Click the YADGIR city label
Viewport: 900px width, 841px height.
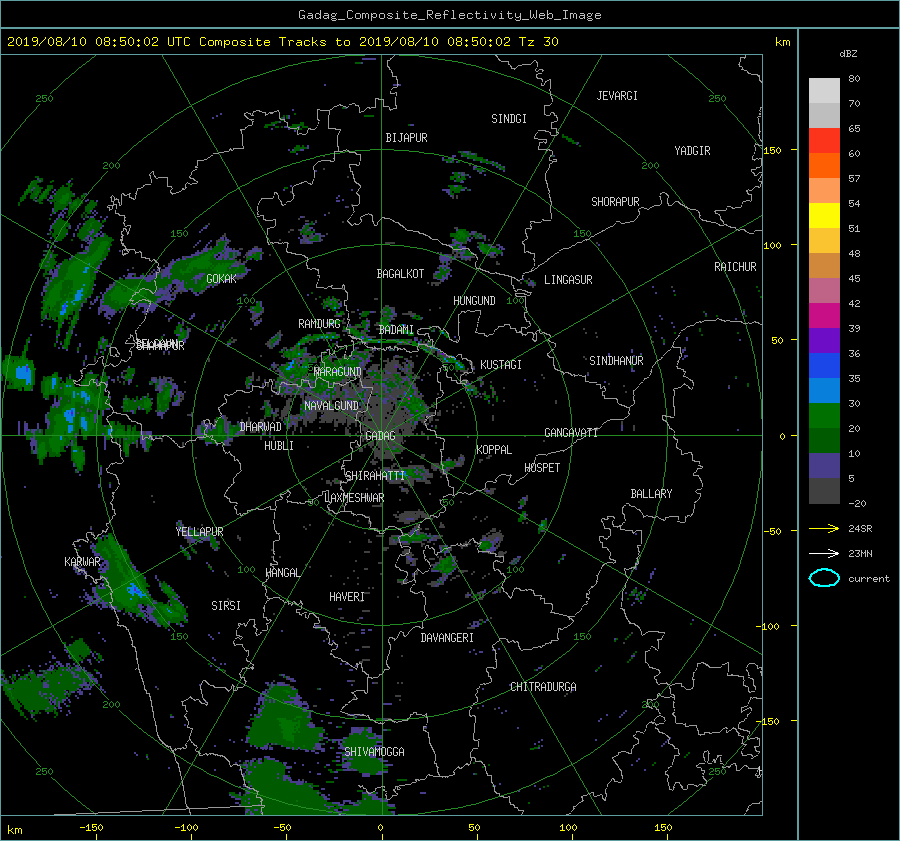692,150
